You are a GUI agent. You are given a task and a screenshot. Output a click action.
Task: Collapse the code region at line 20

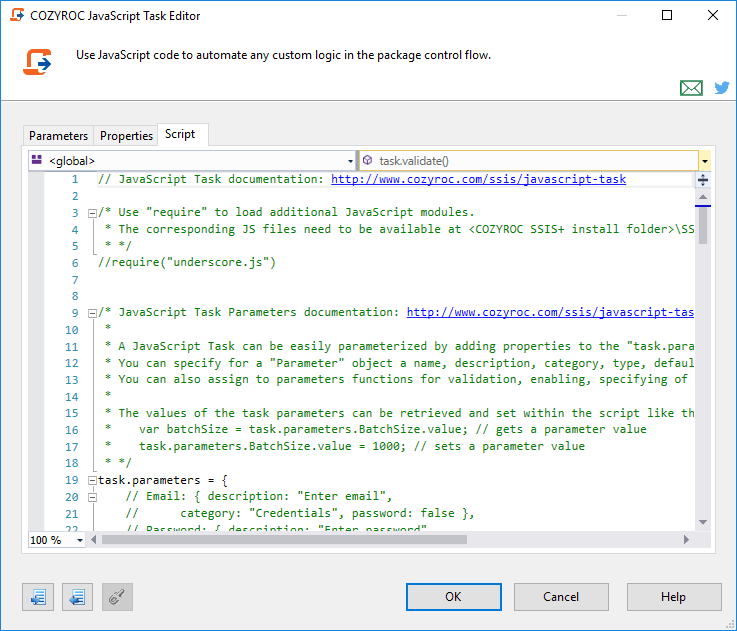(92, 497)
